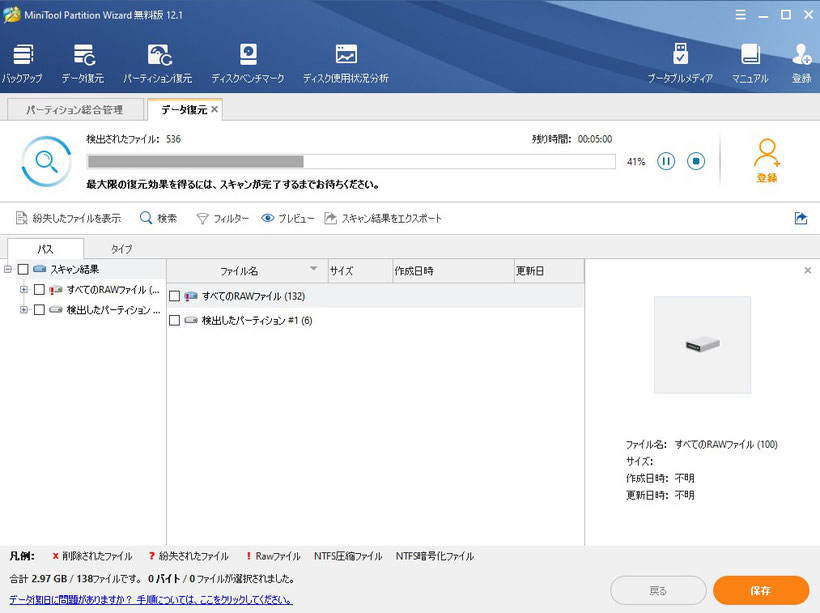Click the データ復元 toolbar icon

83,64
